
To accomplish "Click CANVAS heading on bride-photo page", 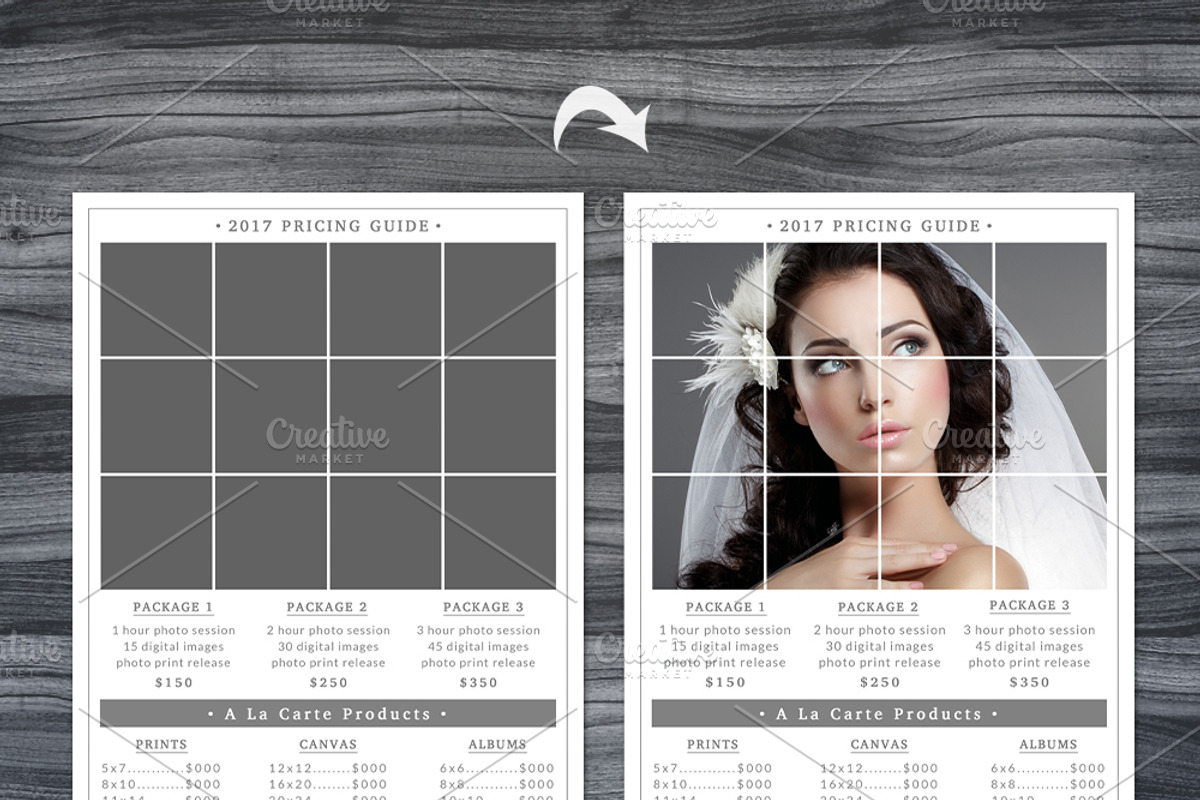I will tap(879, 744).
